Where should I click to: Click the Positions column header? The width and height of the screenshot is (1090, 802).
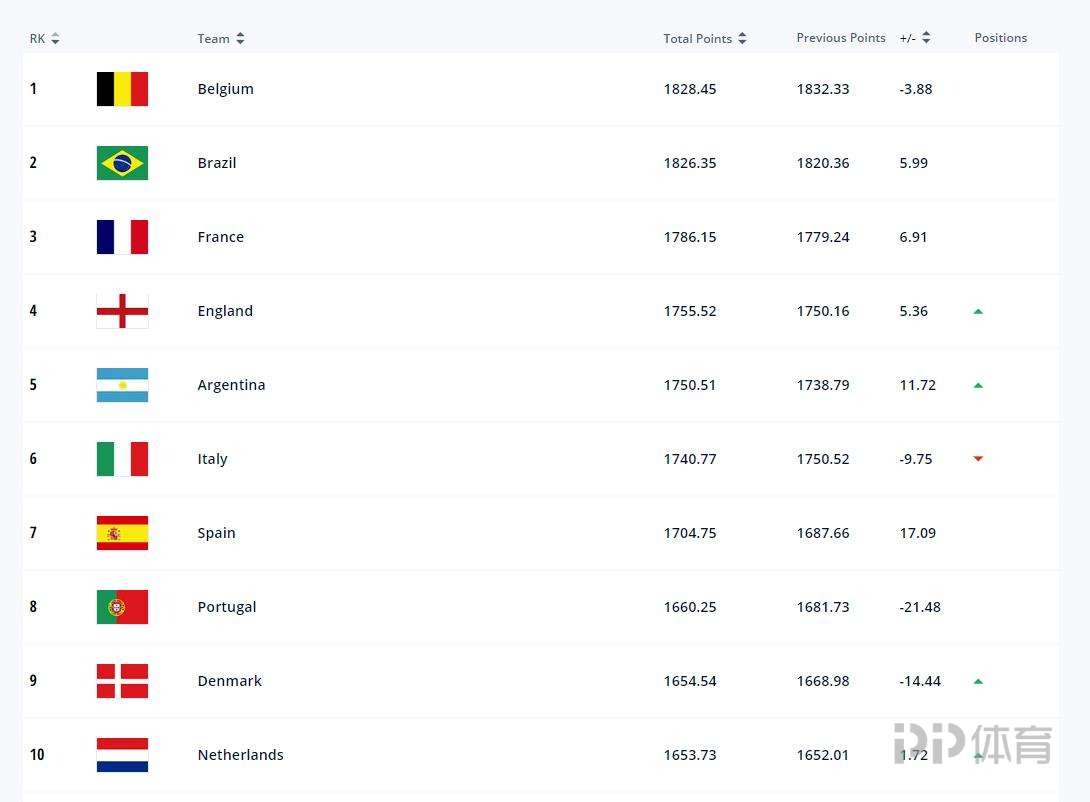pyautogui.click(x=1000, y=38)
